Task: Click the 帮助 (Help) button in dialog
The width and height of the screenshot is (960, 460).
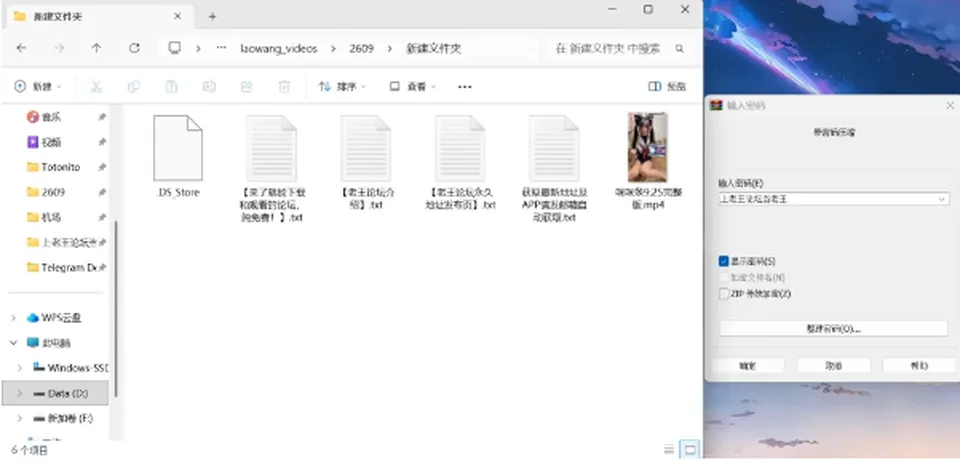Action: [919, 366]
